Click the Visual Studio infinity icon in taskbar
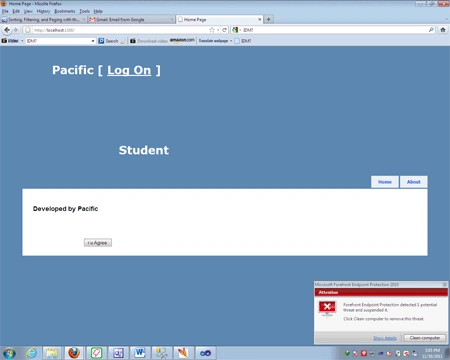Image resolution: width=450 pixels, height=360 pixels. pos(205,353)
